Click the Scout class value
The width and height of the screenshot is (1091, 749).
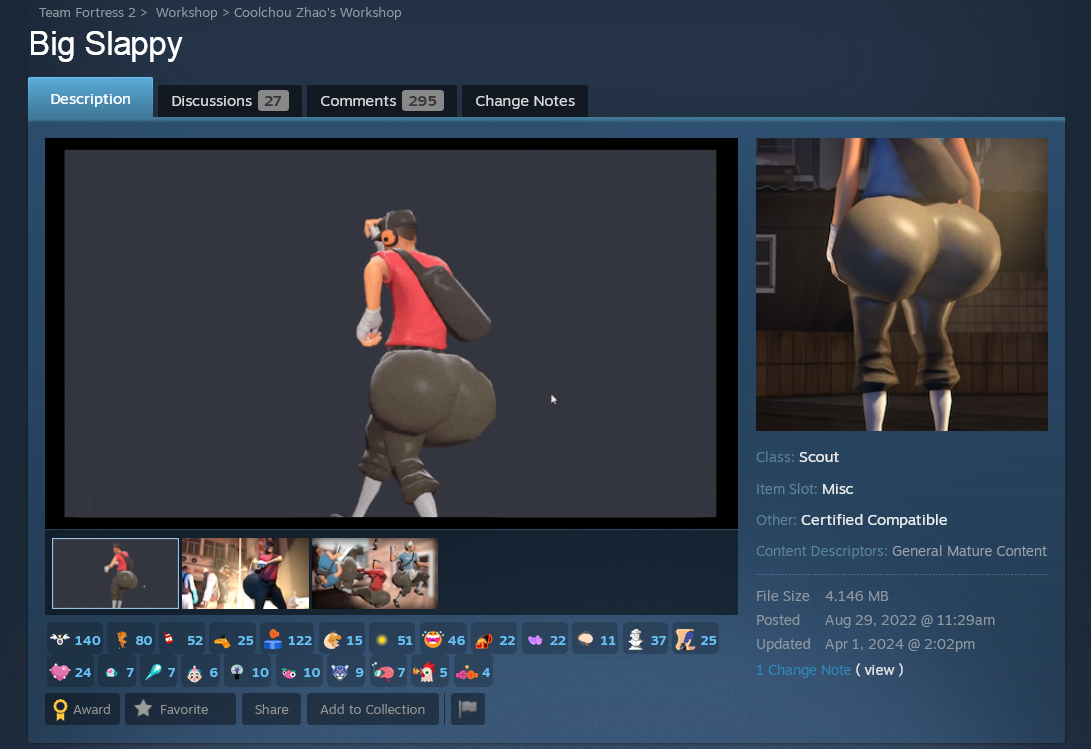coord(819,457)
